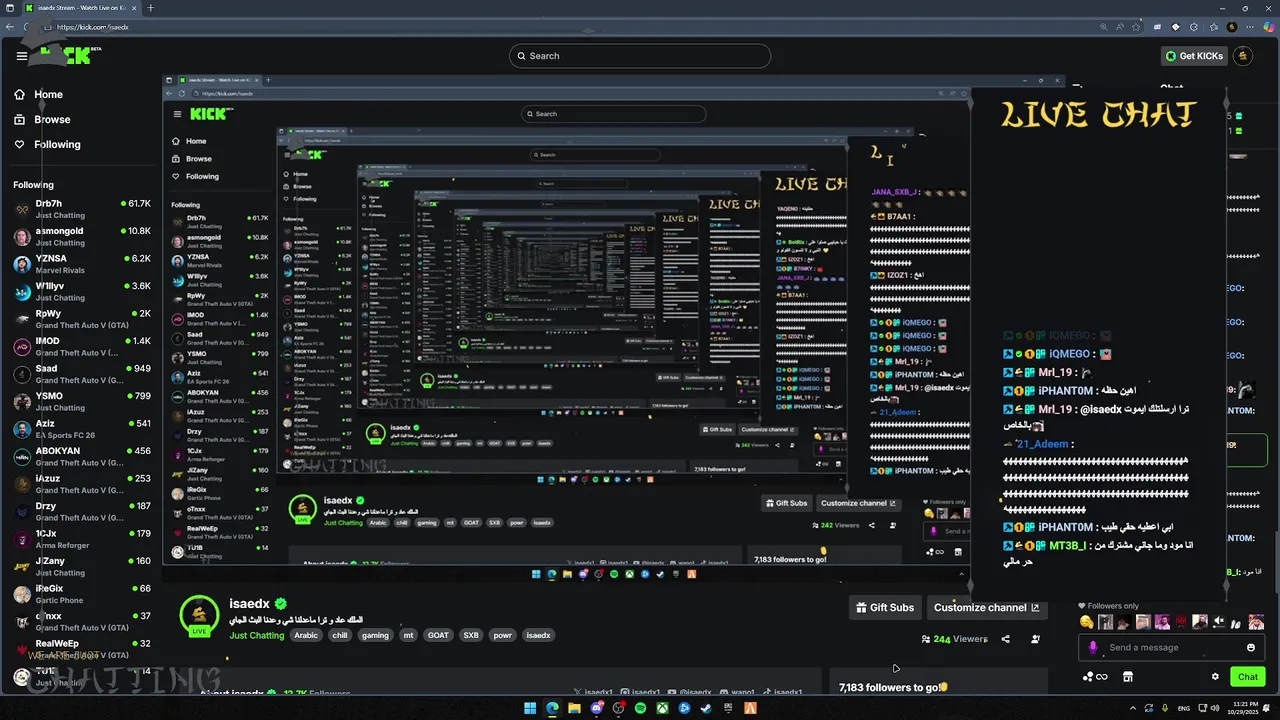The image size is (1280, 720).
Task: Open a new browser tab with plus
Action: [x=151, y=8]
